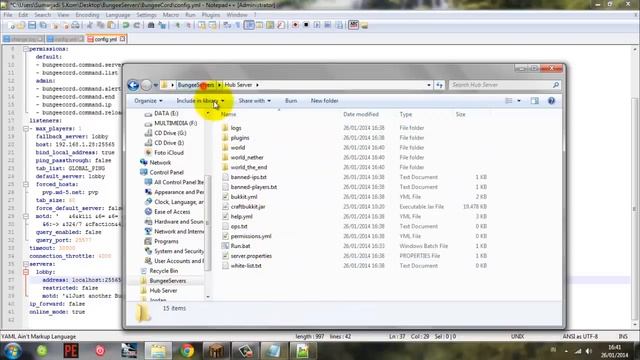Sort files by the Date modified column

(361, 114)
